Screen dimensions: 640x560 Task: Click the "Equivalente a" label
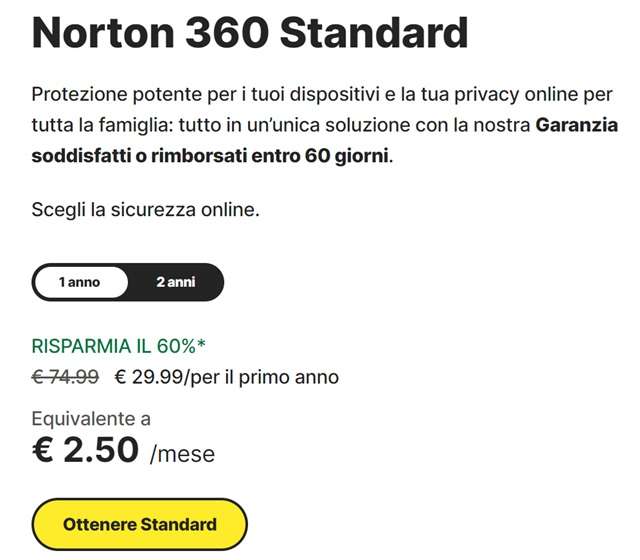(x=91, y=418)
